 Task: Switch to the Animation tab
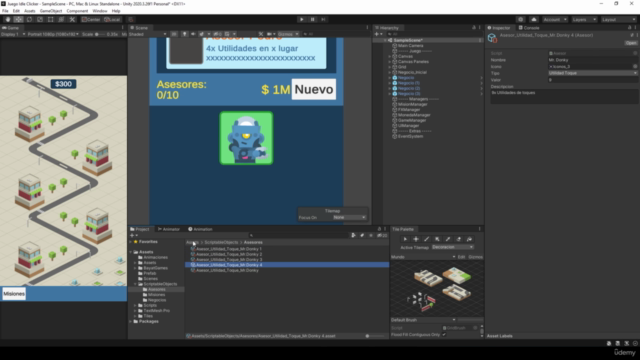[200, 229]
